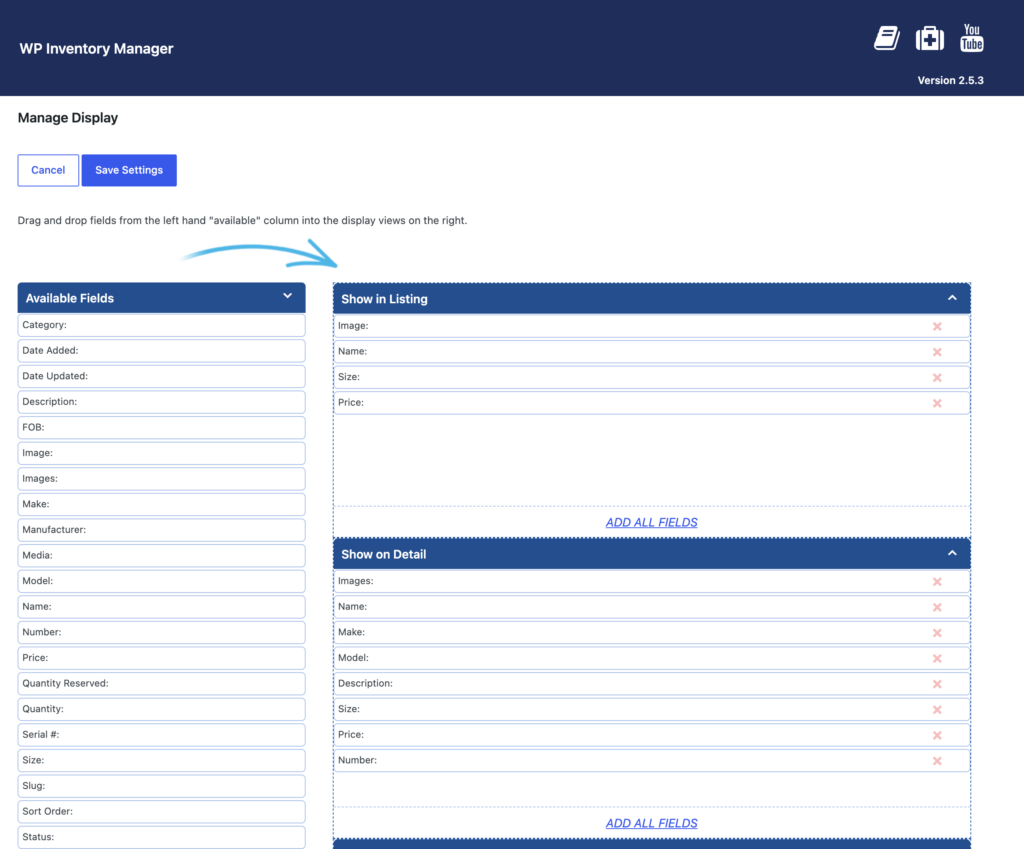Select Size in Available Fields
This screenshot has width=1024, height=849.
pyautogui.click(x=161, y=760)
